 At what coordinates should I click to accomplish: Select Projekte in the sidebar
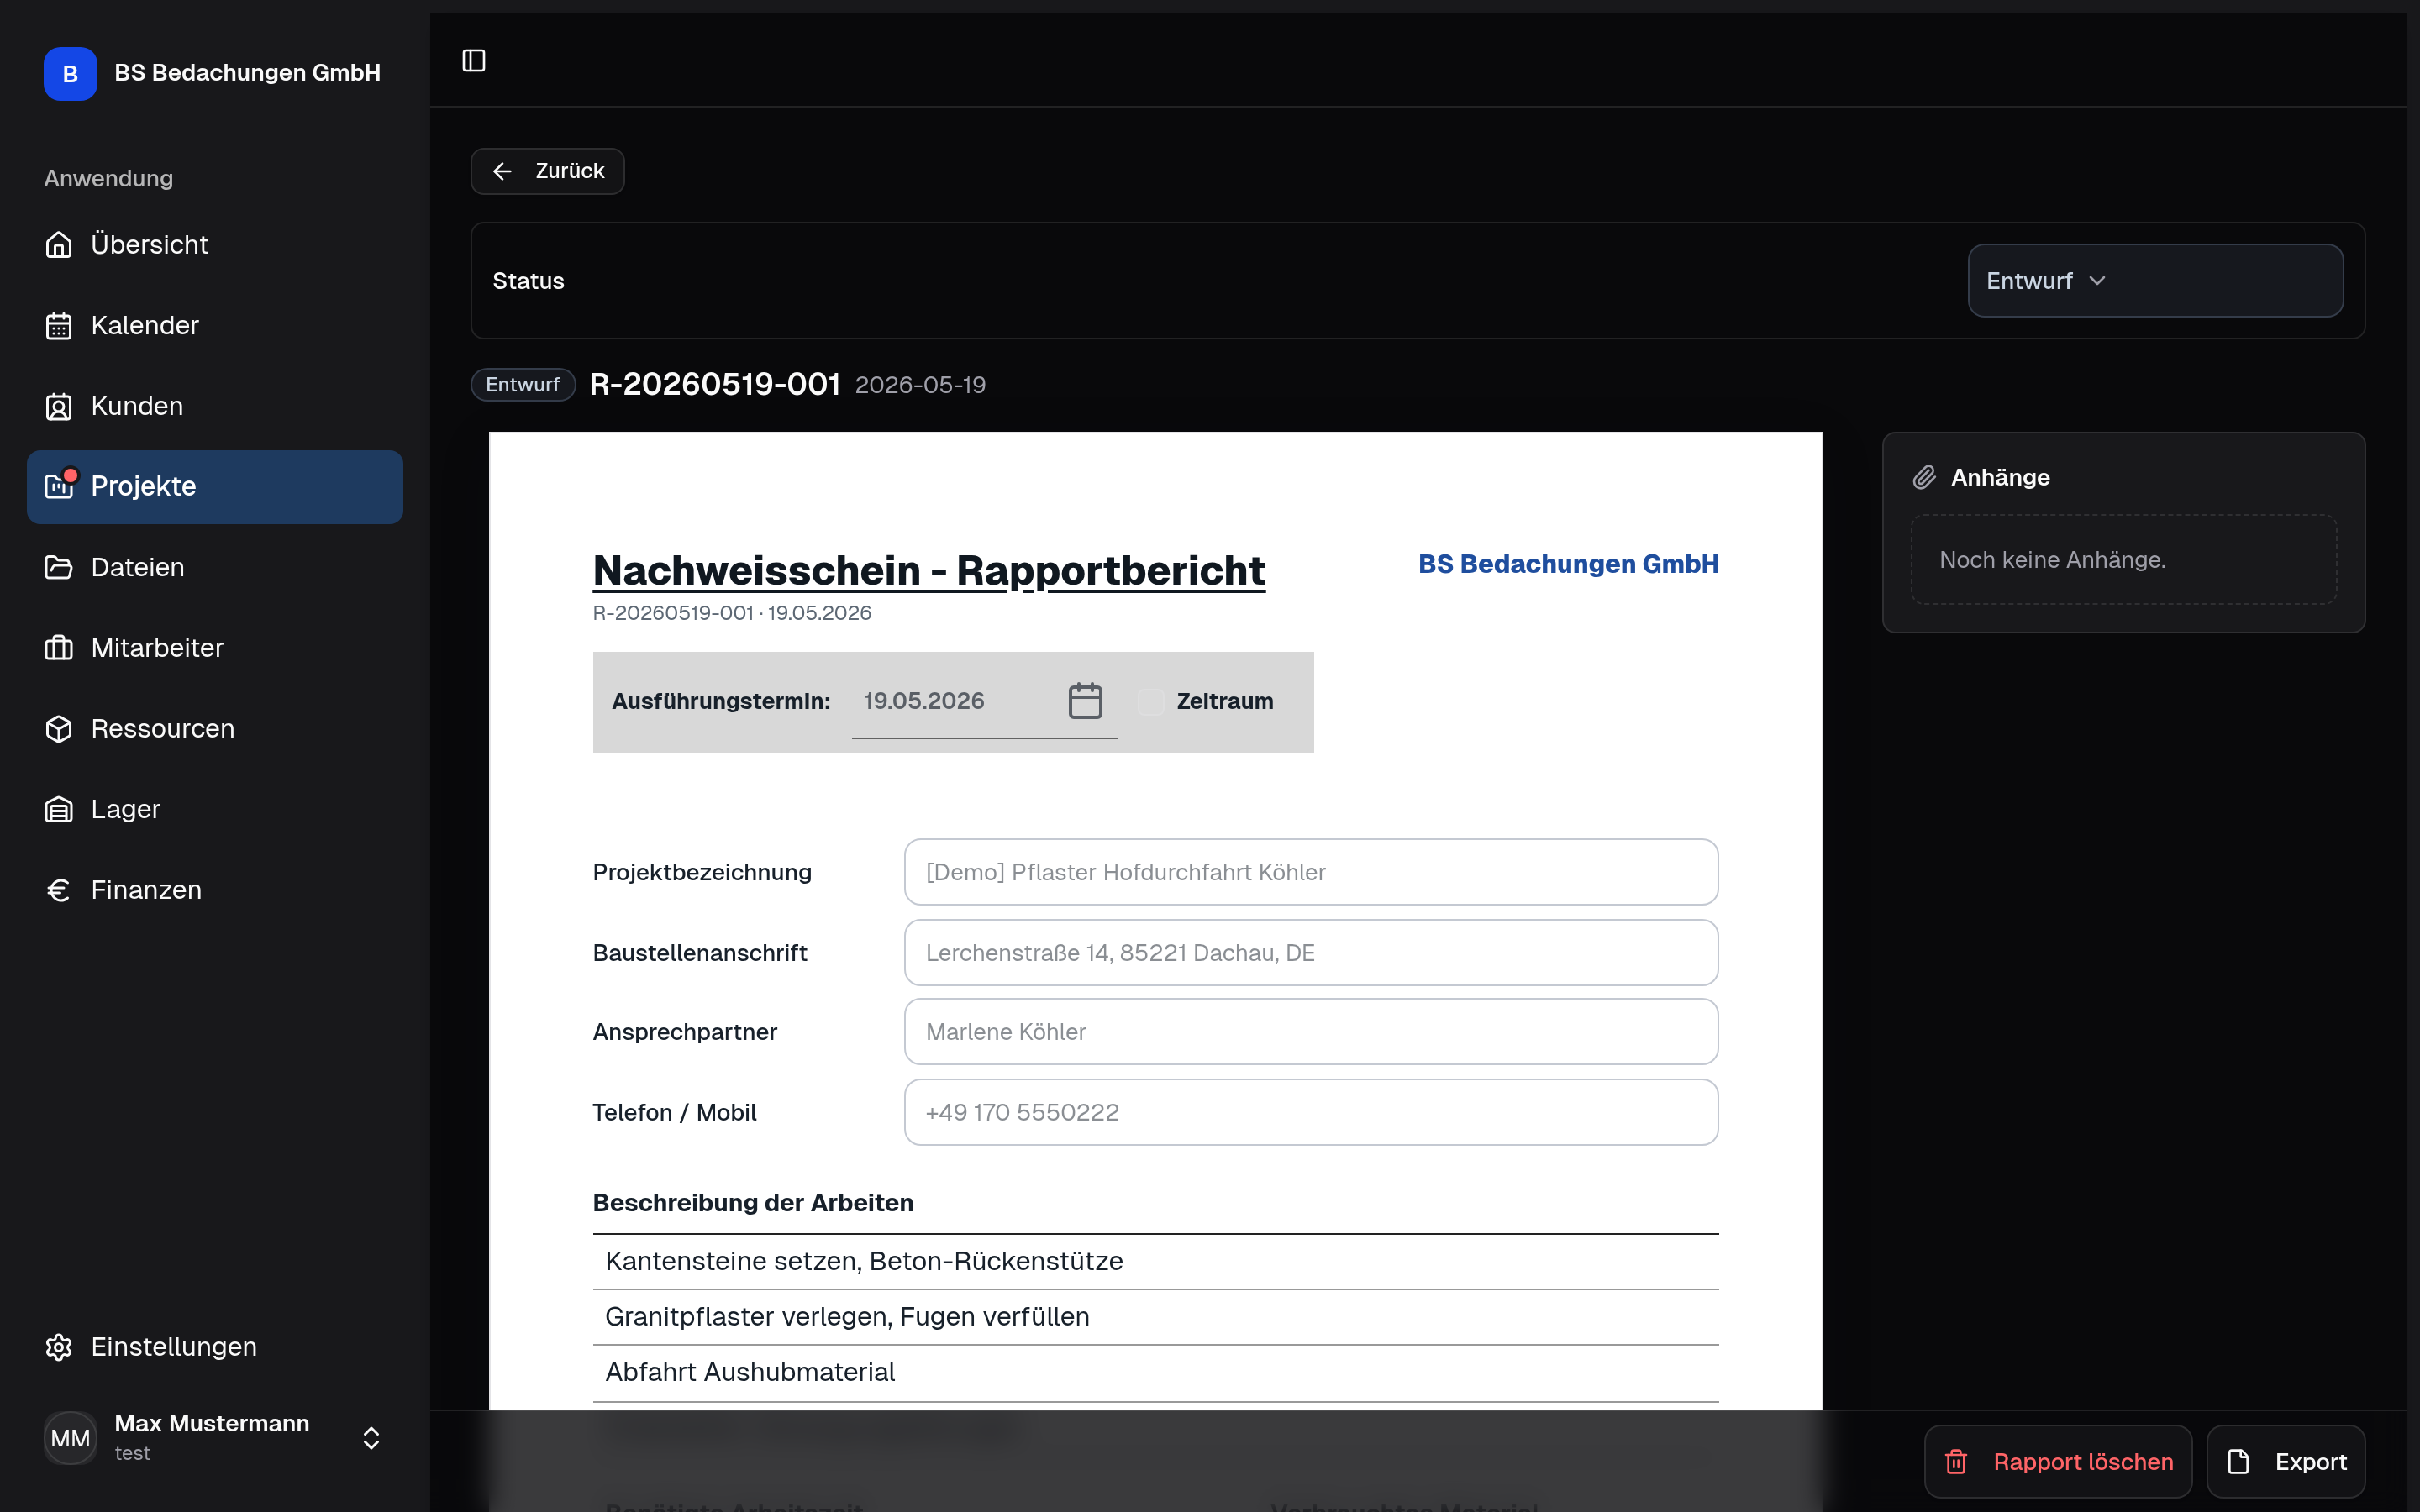[215, 486]
